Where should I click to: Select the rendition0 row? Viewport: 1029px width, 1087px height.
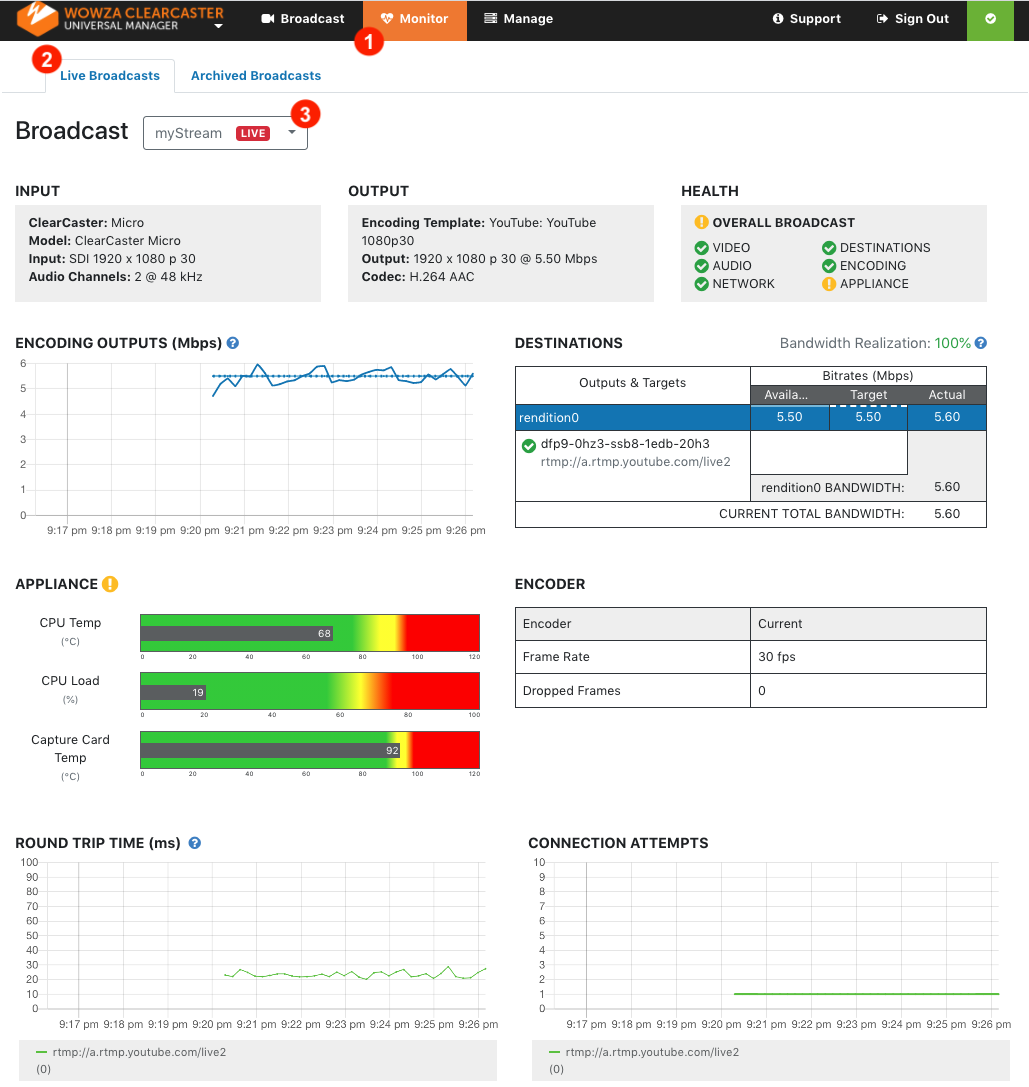tap(750, 417)
